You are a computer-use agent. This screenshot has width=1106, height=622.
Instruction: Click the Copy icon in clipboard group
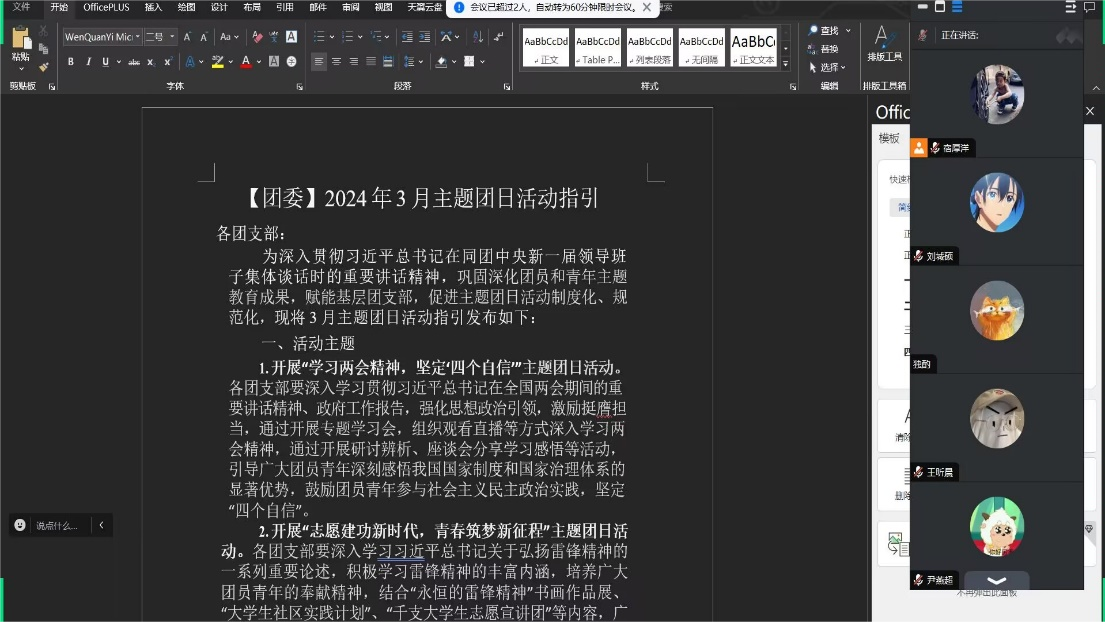pyautogui.click(x=43, y=49)
